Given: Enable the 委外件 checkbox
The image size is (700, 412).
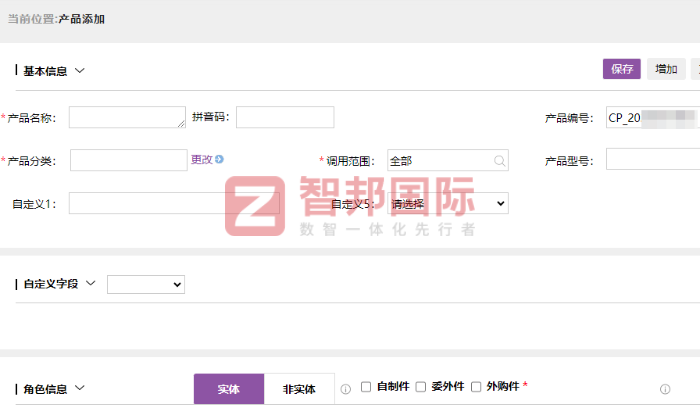Looking at the screenshot, I should pos(421,387).
